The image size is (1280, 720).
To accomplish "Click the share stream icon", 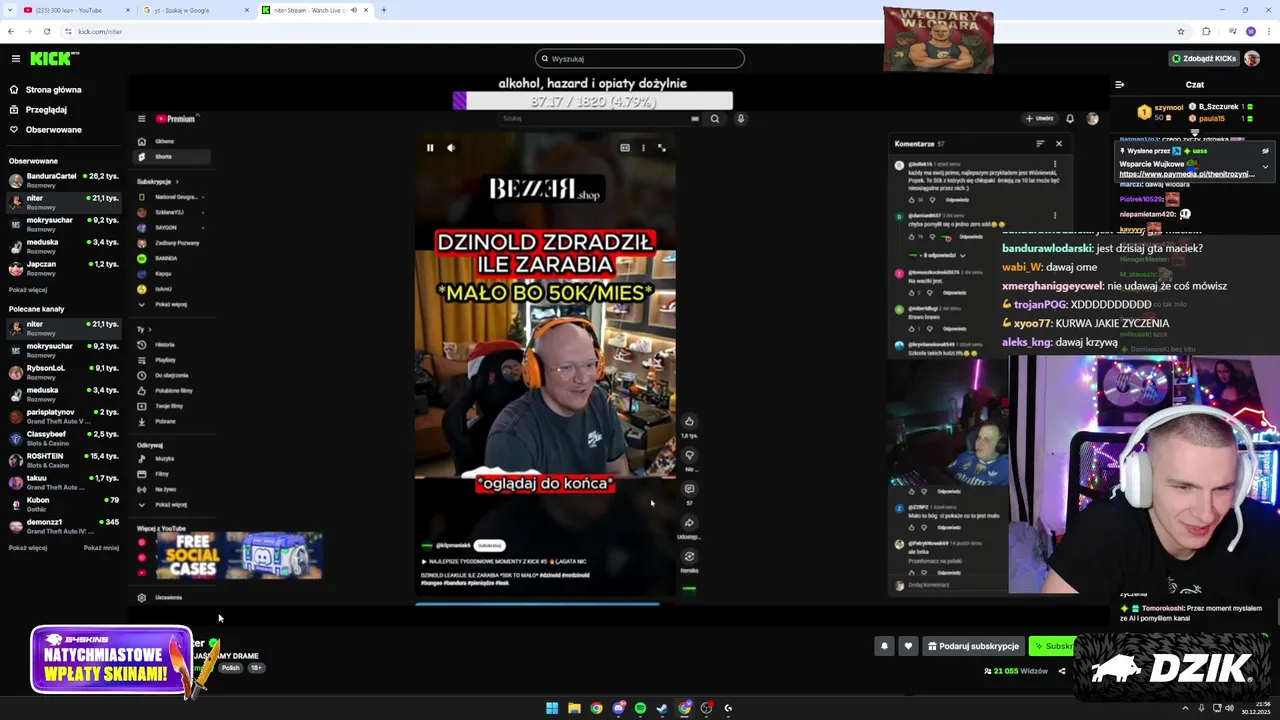I will 1062,671.
